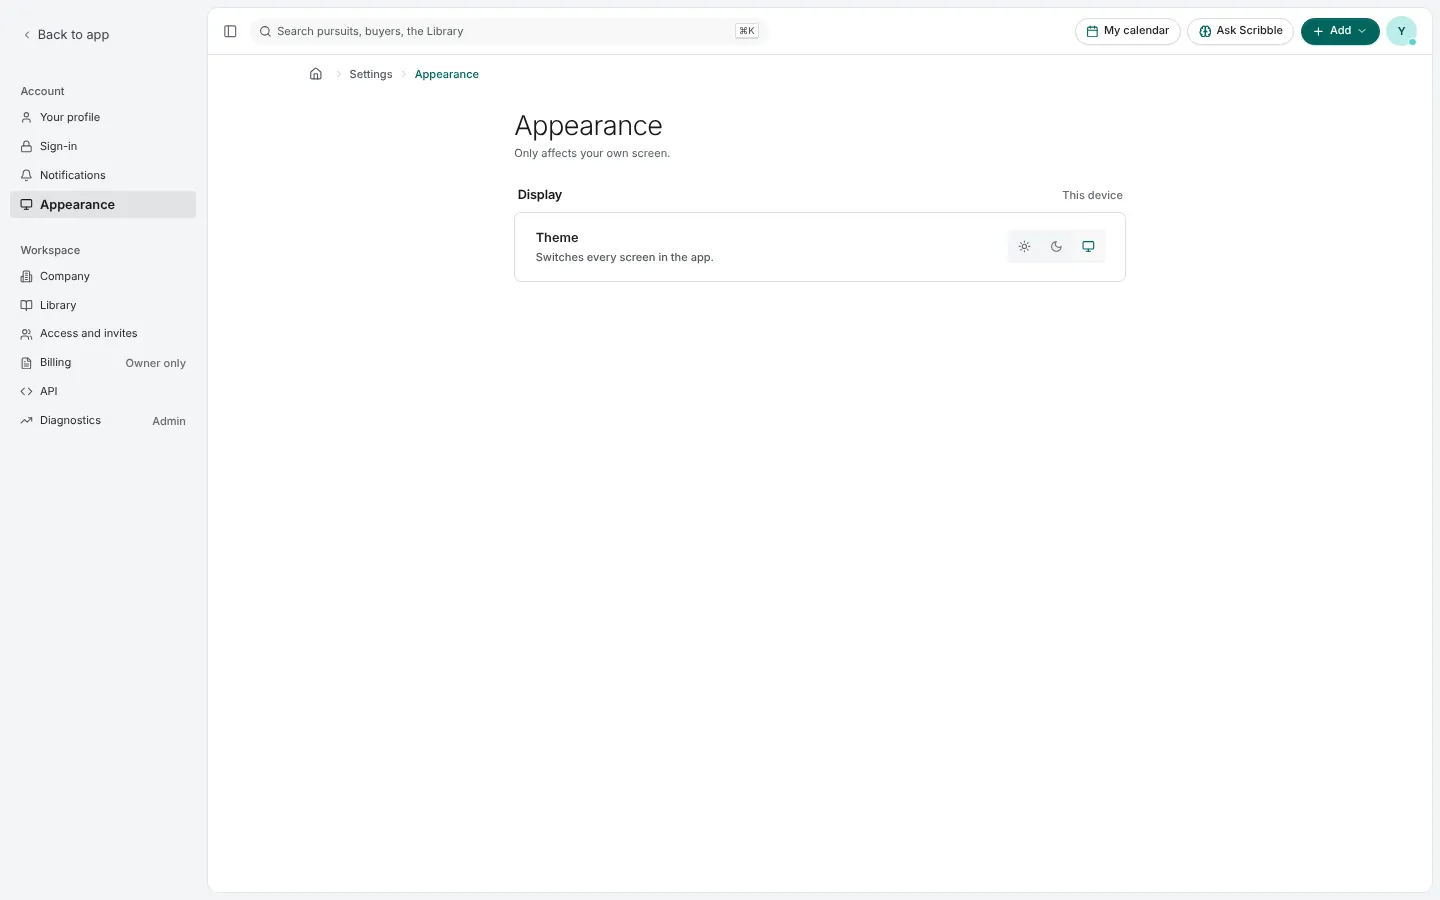
Task: Click the 'Admin' label by Diagnostics
Action: [169, 421]
